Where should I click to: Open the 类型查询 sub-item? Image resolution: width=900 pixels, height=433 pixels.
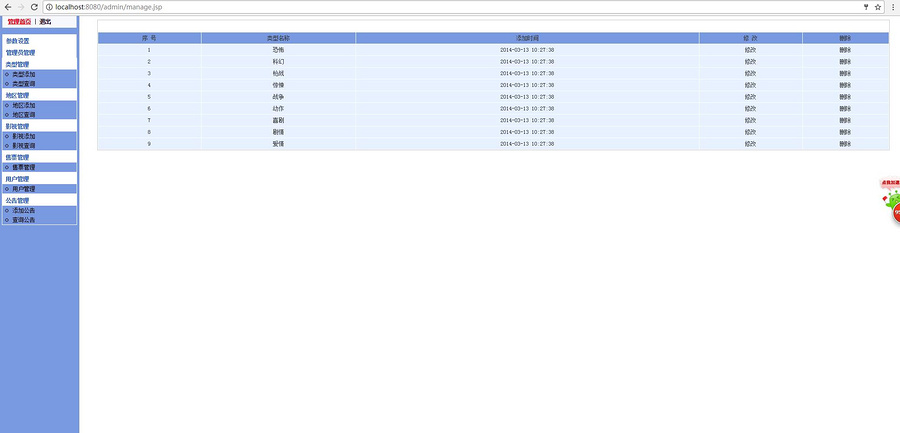tap(24, 84)
